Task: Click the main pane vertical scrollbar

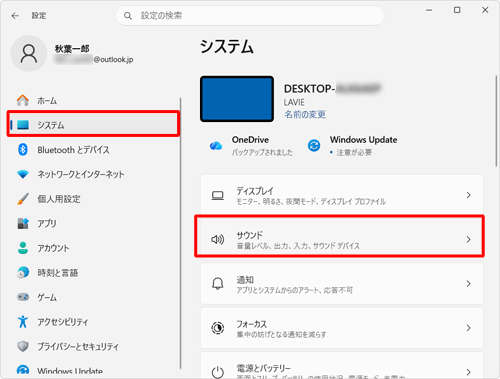Action: click(496, 121)
